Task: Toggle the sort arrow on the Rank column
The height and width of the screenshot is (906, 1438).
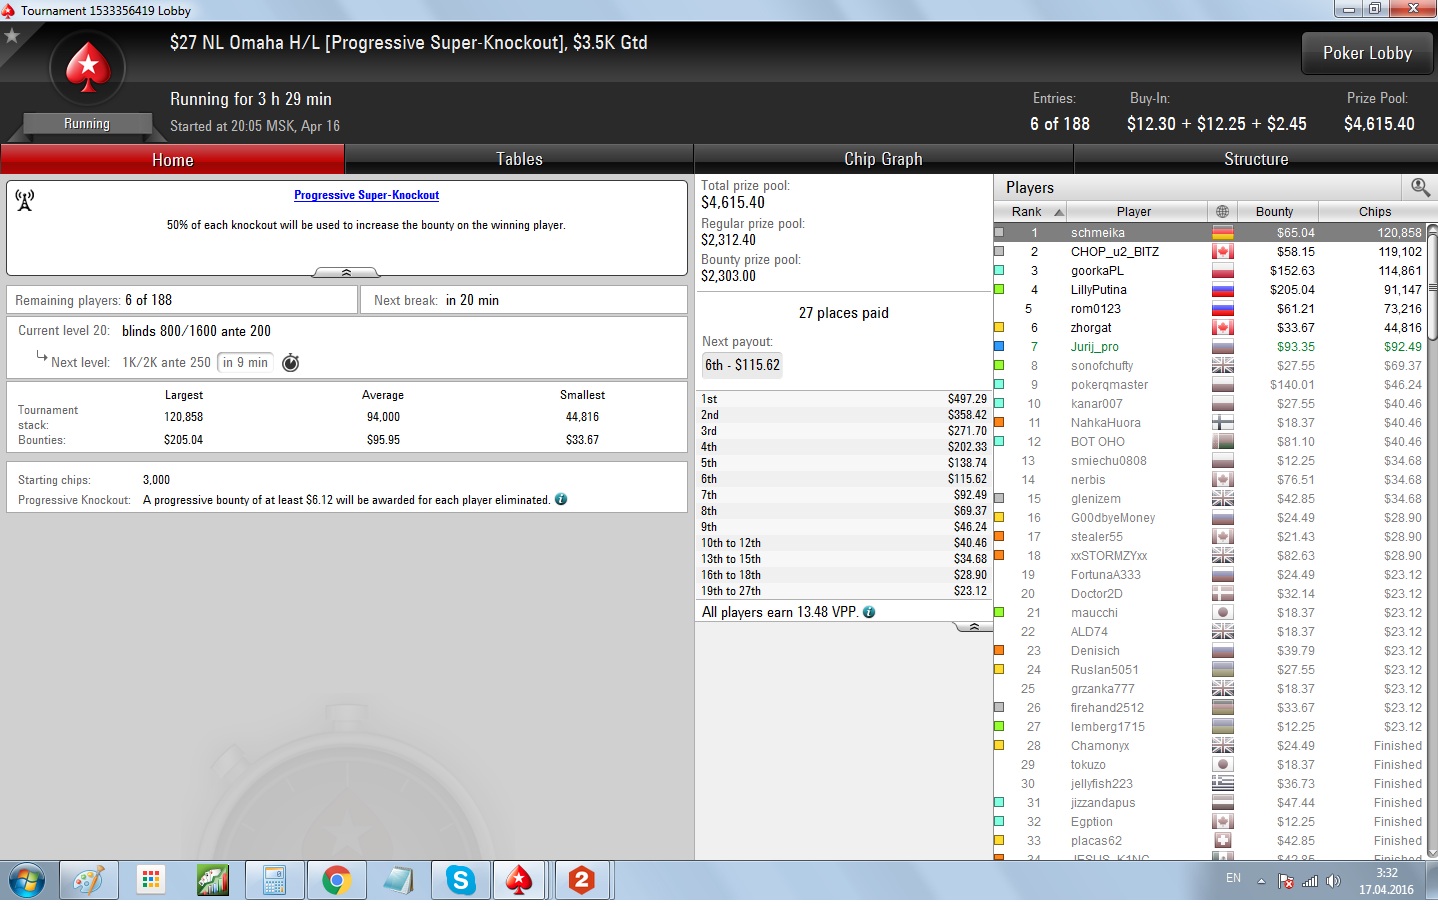Action: [1059, 212]
